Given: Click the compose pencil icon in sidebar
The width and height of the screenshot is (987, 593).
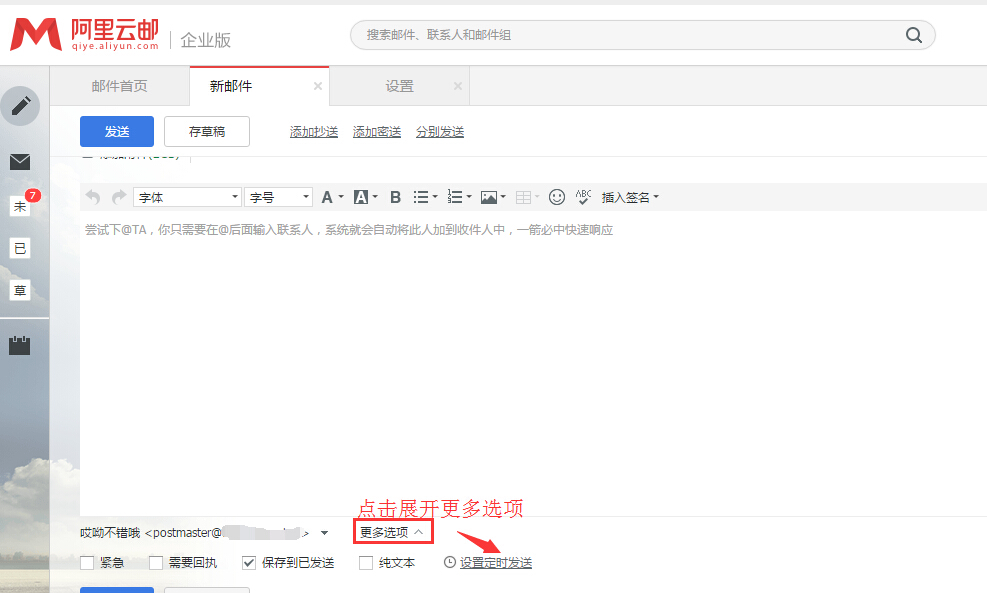Looking at the screenshot, I should [x=20, y=106].
